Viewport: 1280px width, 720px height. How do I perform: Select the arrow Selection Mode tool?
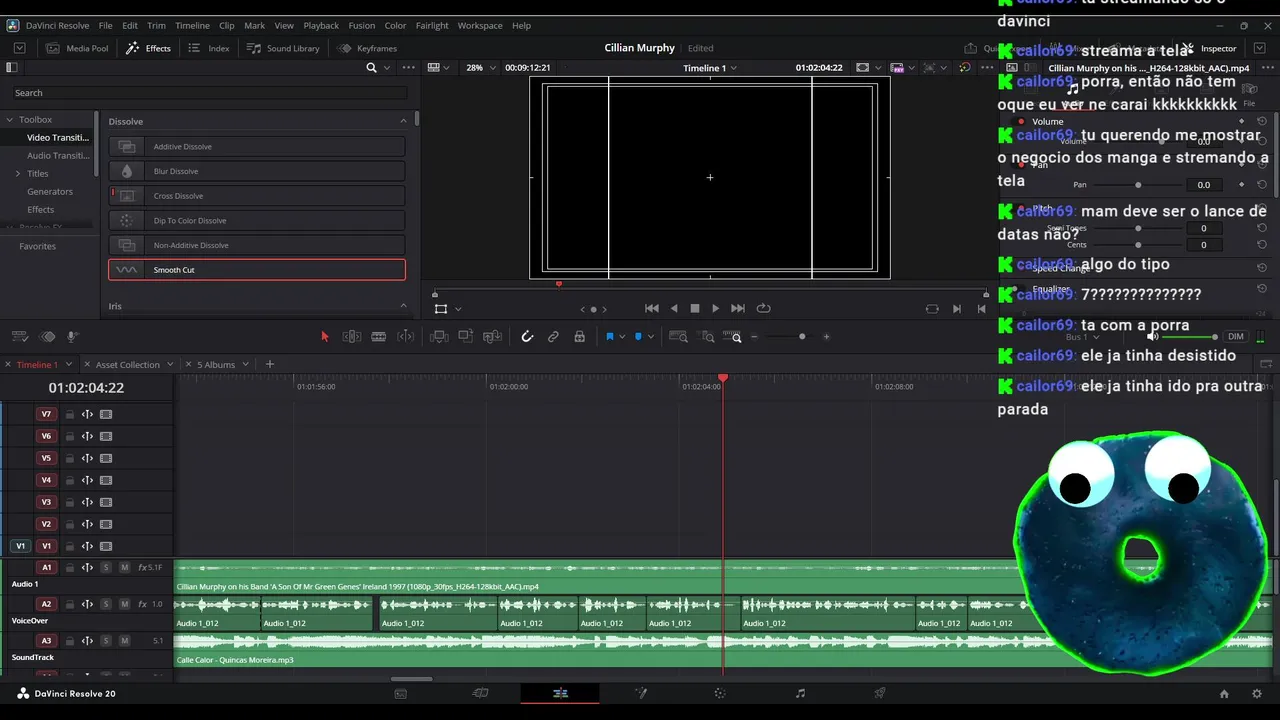click(x=324, y=337)
